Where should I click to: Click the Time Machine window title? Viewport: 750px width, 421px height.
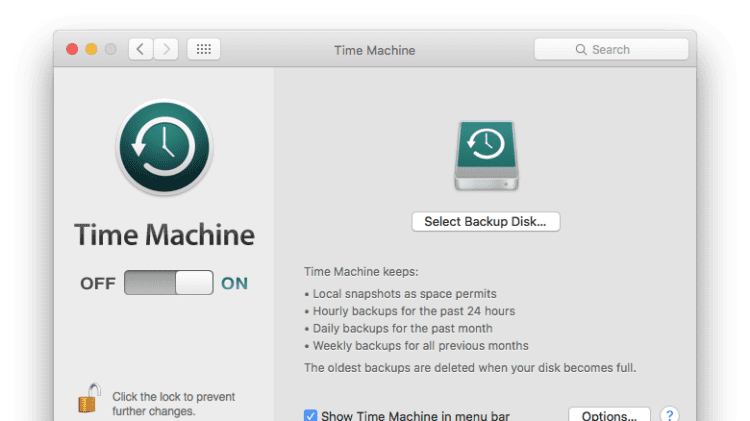[374, 50]
